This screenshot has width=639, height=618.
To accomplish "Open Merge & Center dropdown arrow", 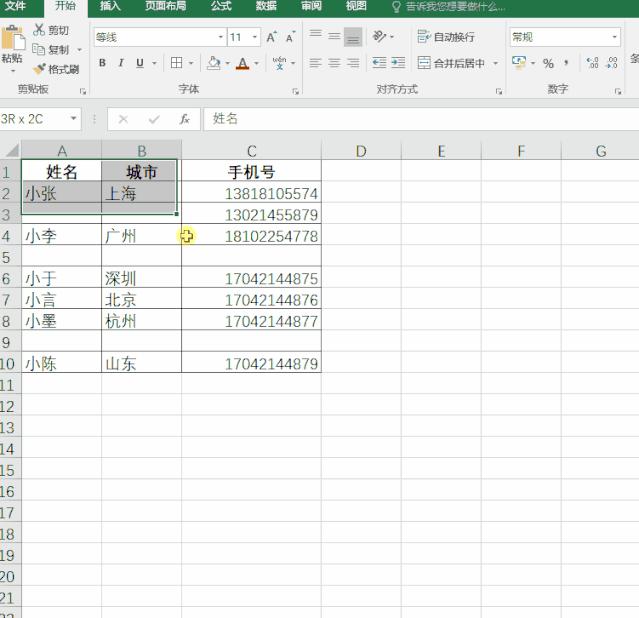I will pyautogui.click(x=496, y=63).
